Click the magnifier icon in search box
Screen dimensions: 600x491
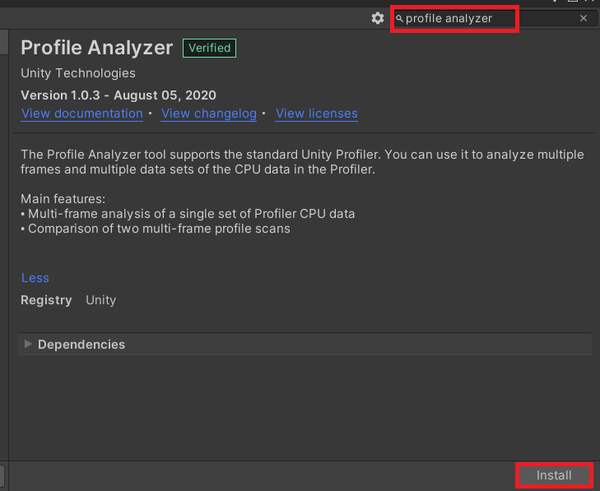click(400, 18)
